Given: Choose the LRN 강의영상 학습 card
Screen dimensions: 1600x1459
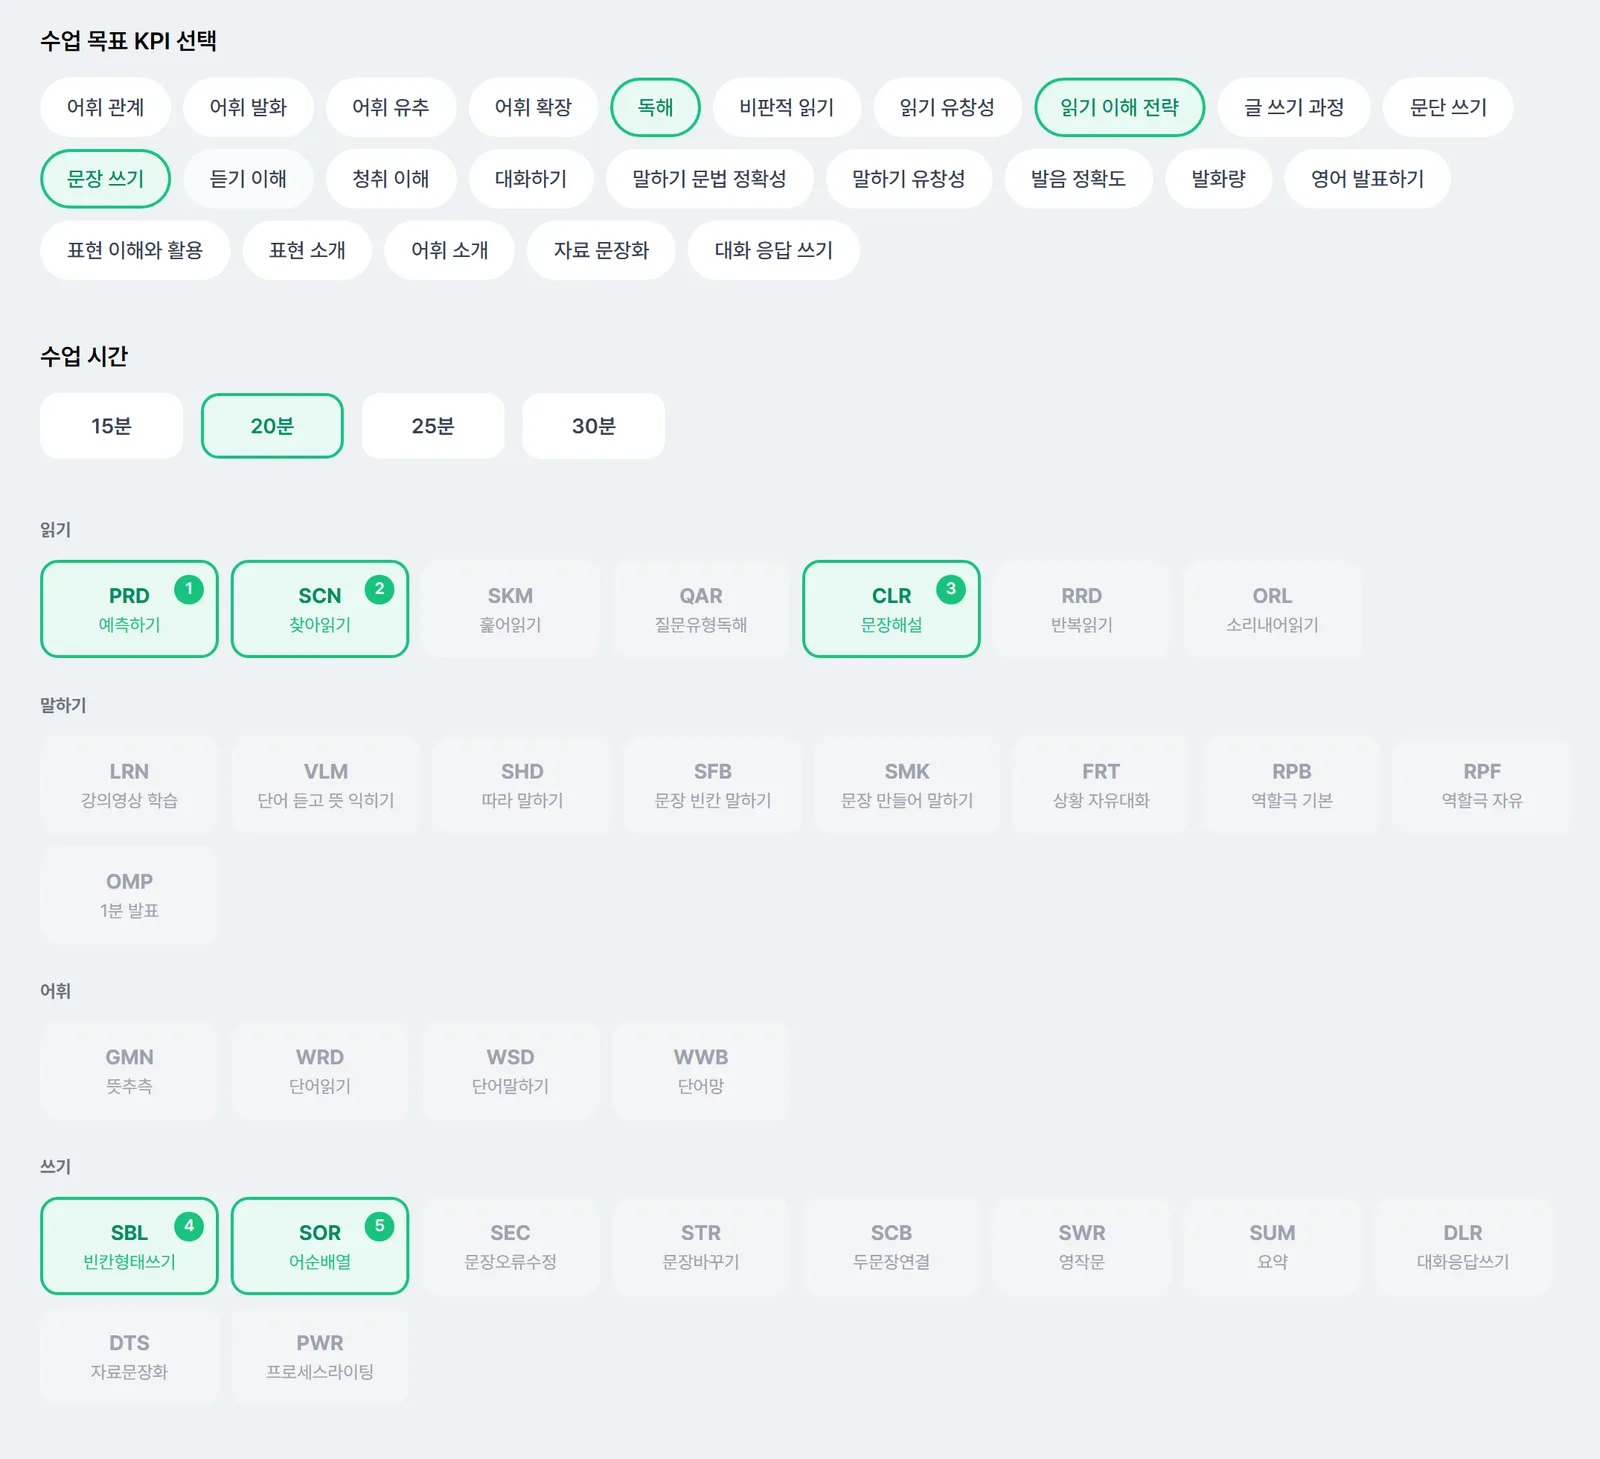Looking at the screenshot, I should [x=129, y=785].
